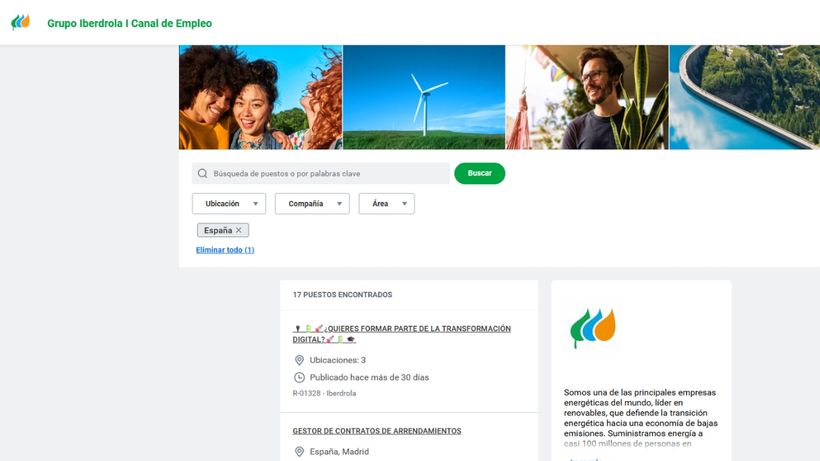Viewport: 820px width, 461px height.
Task: Click the green Buscar button
Action: coord(480,174)
